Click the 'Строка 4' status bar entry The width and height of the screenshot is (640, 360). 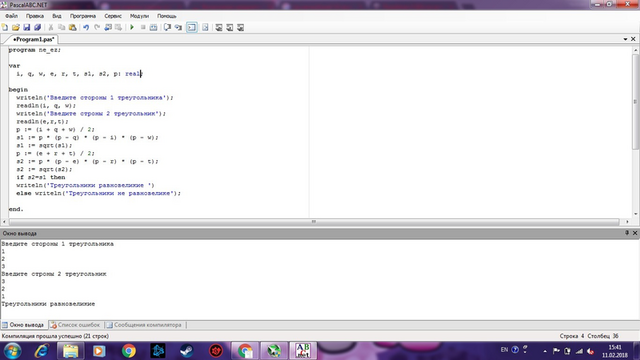572,336
